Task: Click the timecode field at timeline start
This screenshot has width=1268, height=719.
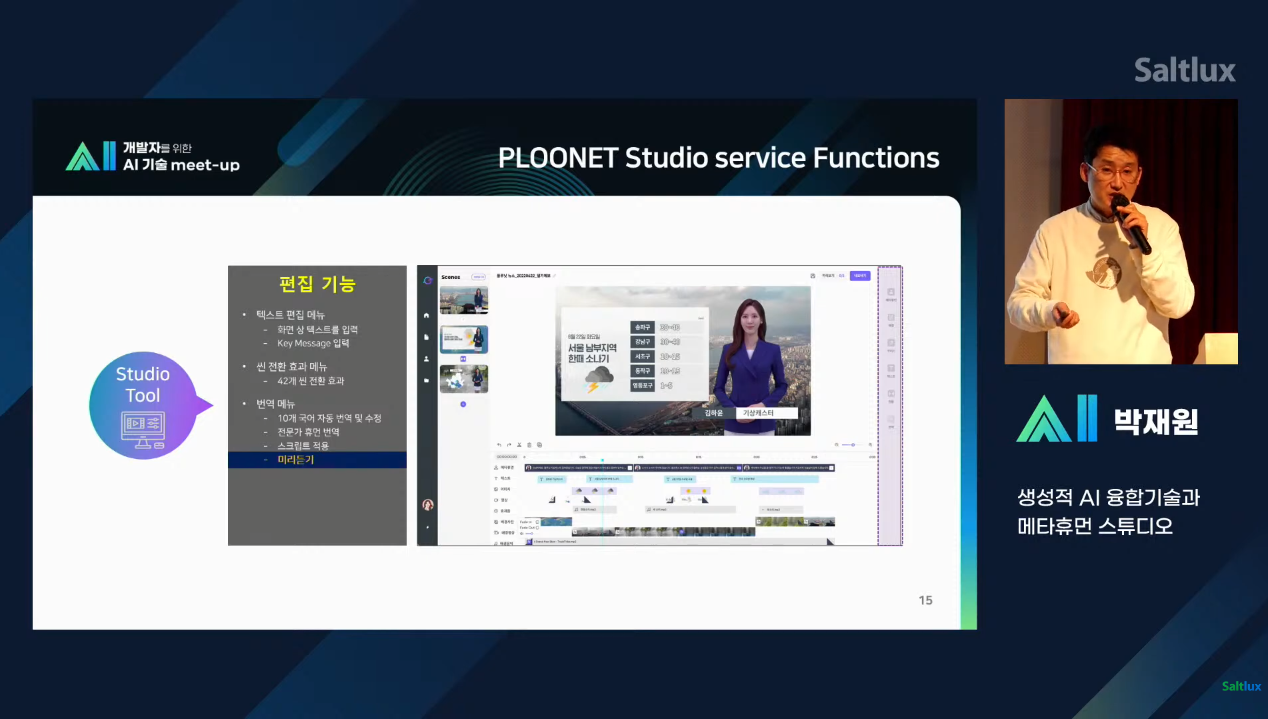Action: pos(507,457)
